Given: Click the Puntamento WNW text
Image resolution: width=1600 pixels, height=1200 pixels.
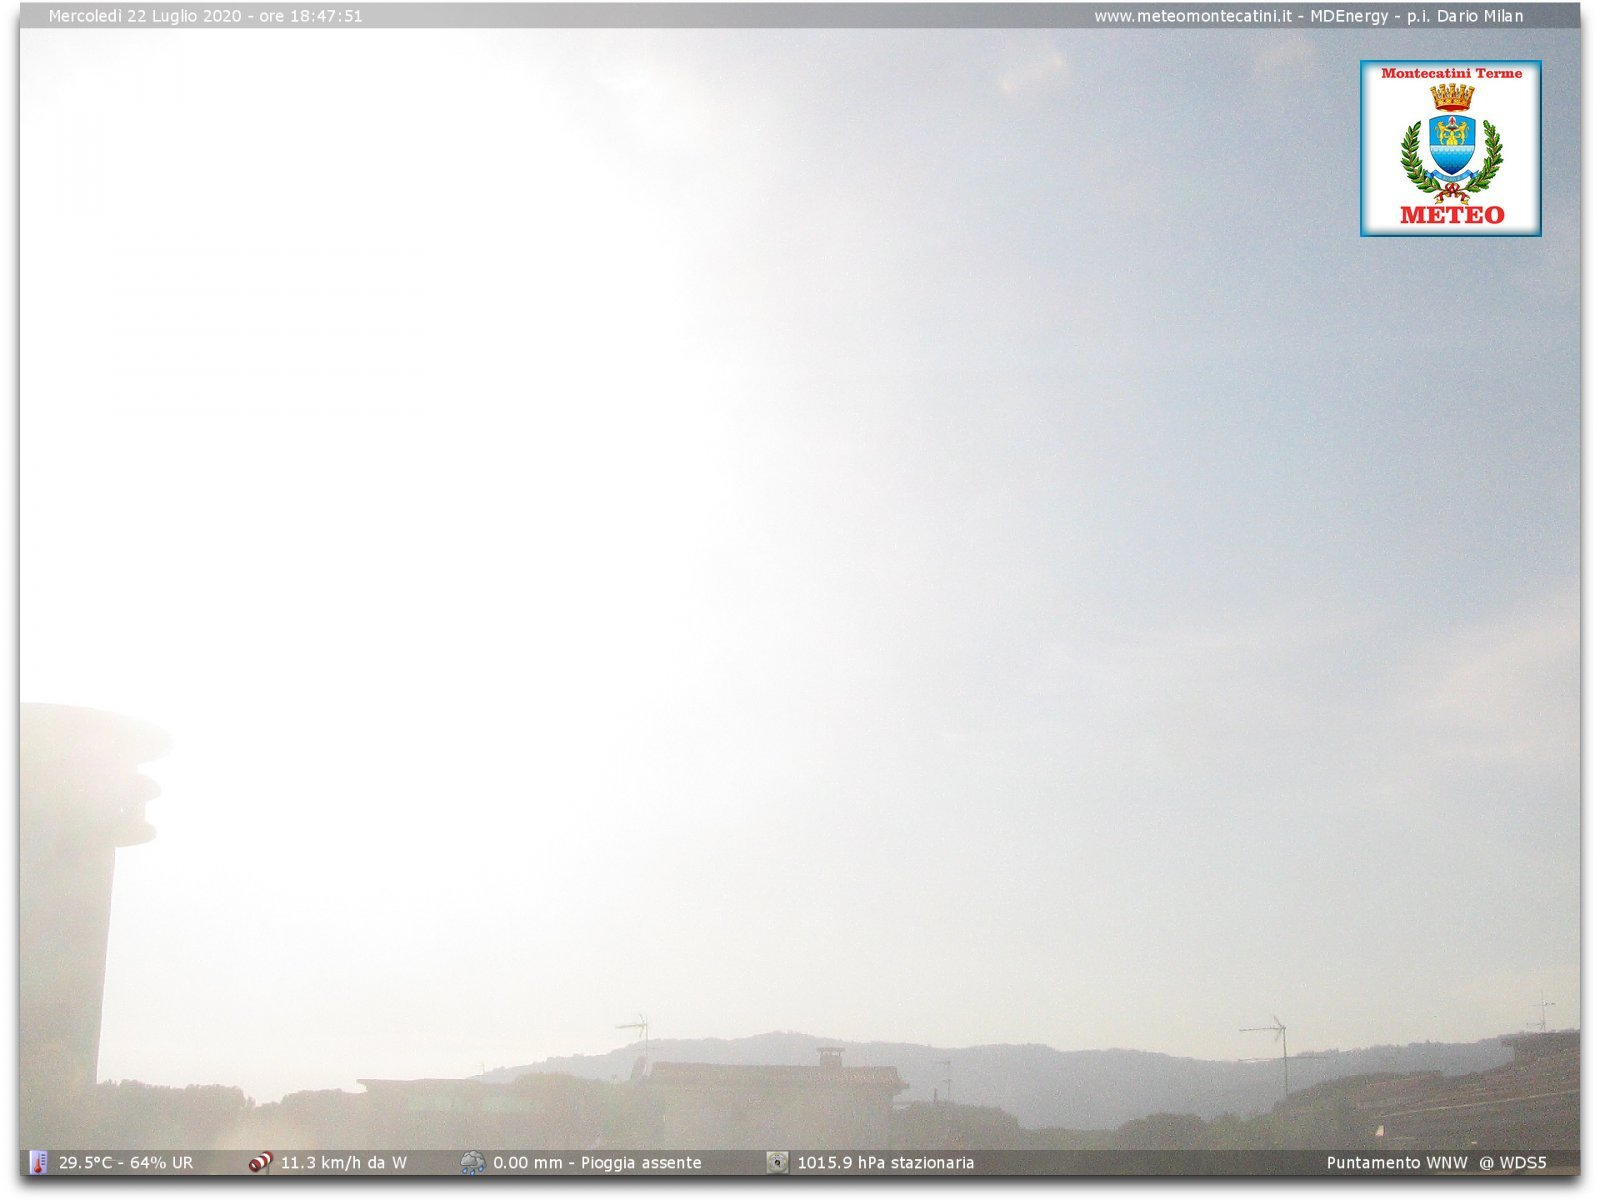Looking at the screenshot, I should (x=1397, y=1163).
